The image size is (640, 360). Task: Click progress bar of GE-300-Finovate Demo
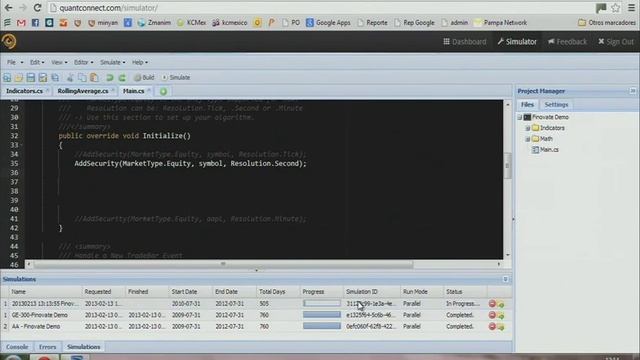pos(322,315)
